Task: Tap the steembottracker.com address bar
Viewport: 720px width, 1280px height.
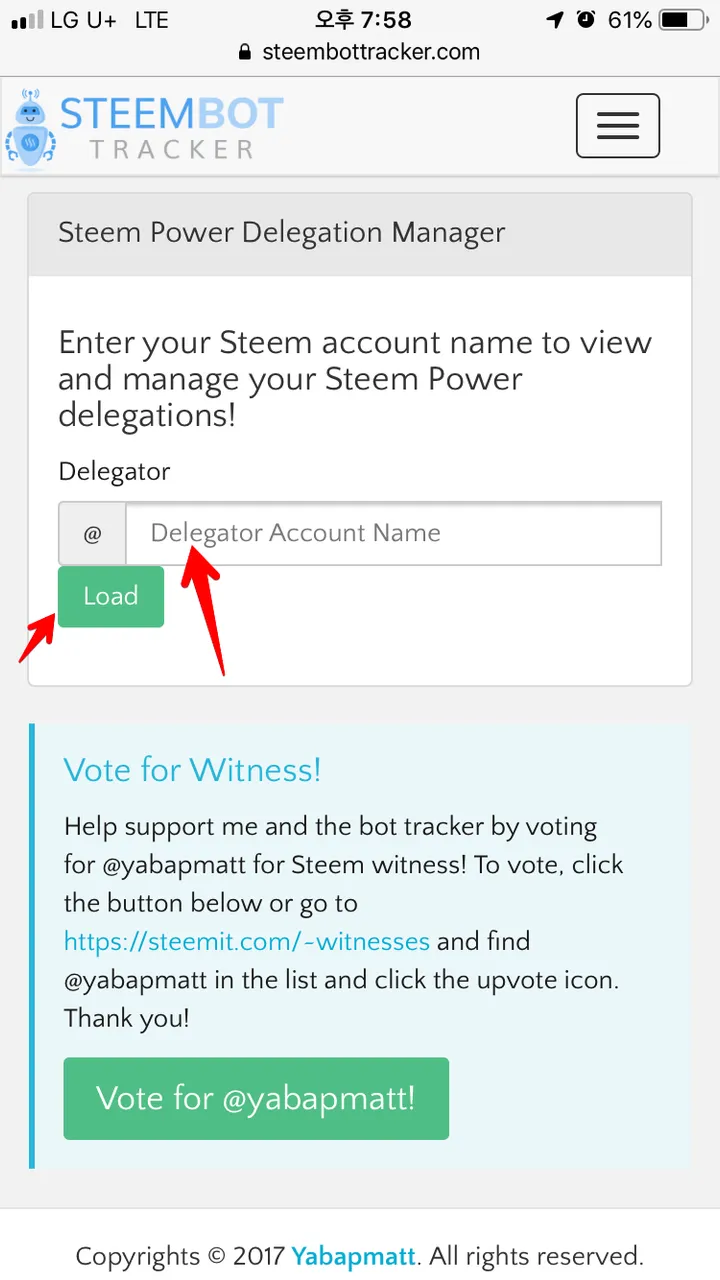Action: [x=360, y=53]
